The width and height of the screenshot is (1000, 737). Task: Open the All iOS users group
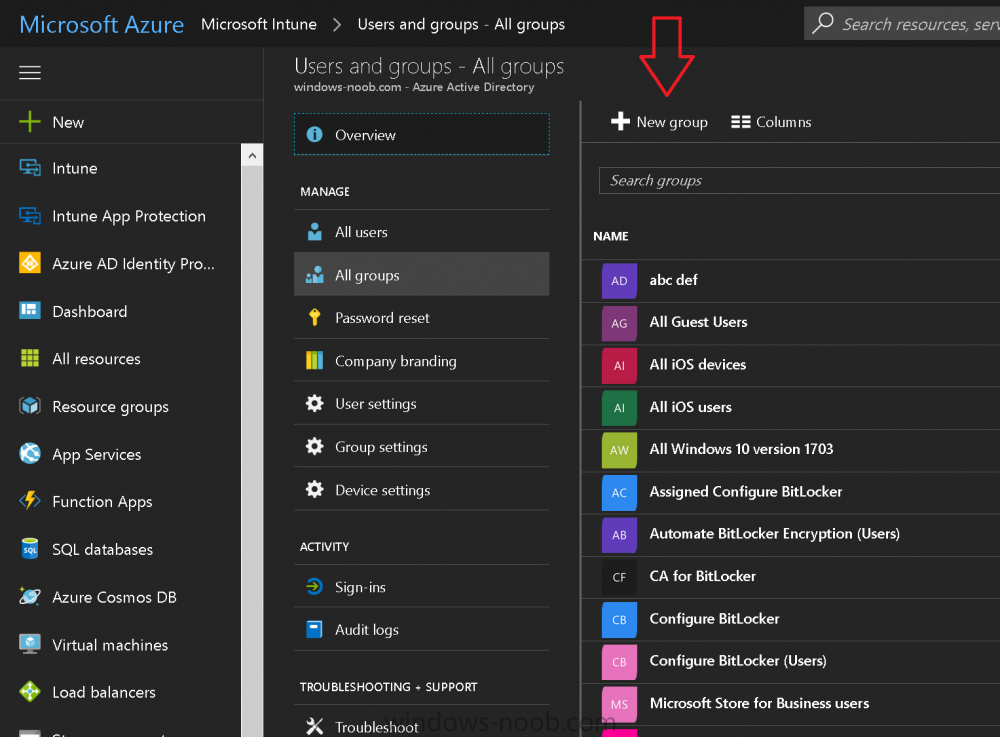(x=791, y=407)
